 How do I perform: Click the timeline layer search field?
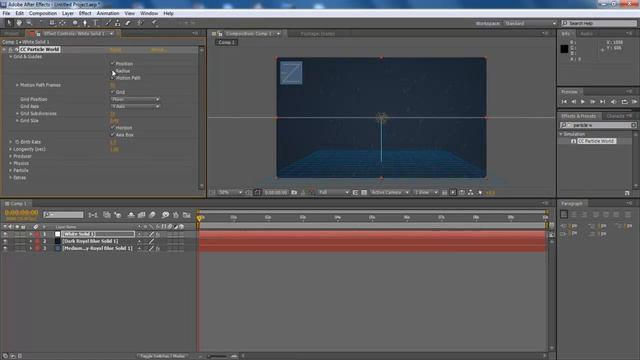63,215
